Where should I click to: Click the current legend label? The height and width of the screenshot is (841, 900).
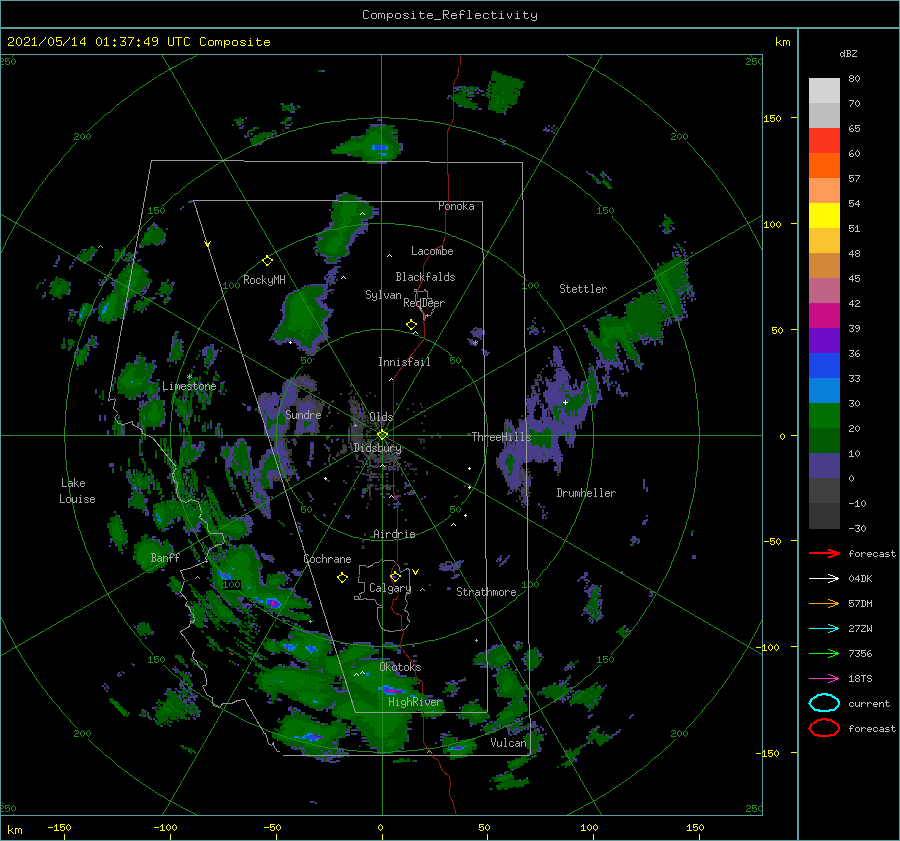click(869, 703)
